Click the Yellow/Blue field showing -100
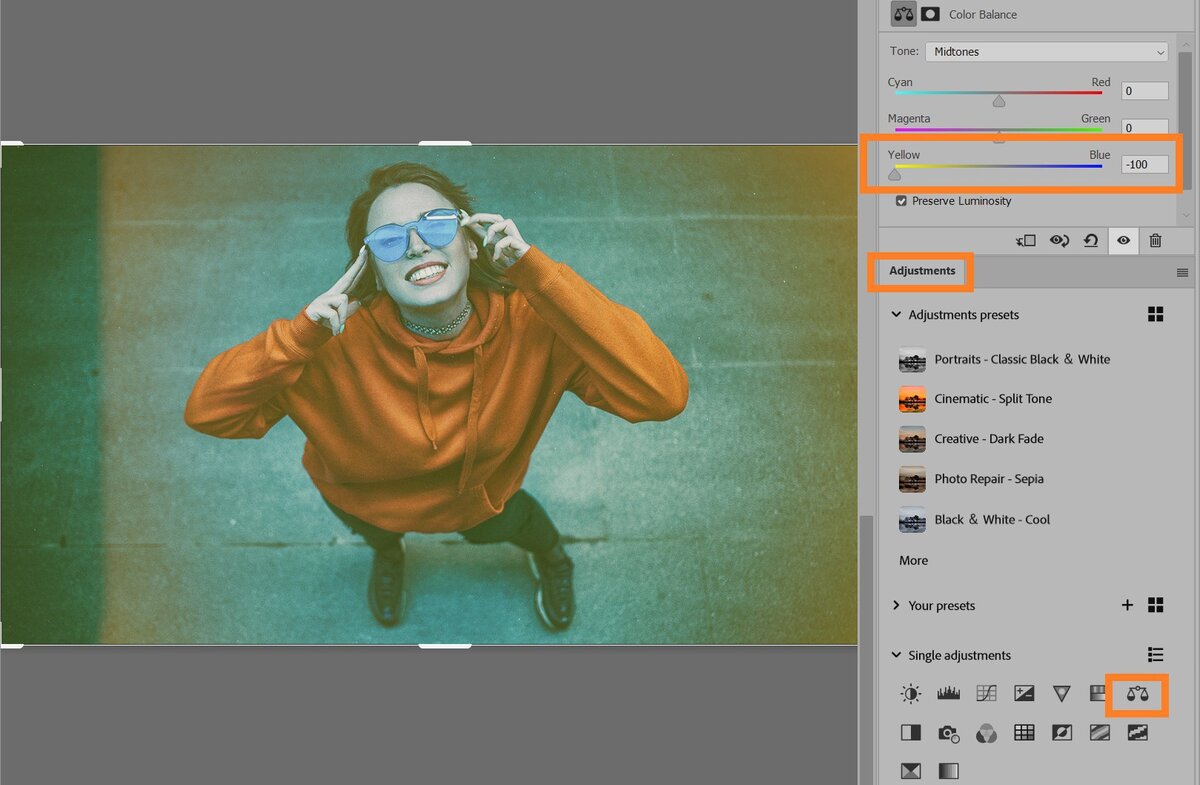The image size is (1200, 785). 1144,164
